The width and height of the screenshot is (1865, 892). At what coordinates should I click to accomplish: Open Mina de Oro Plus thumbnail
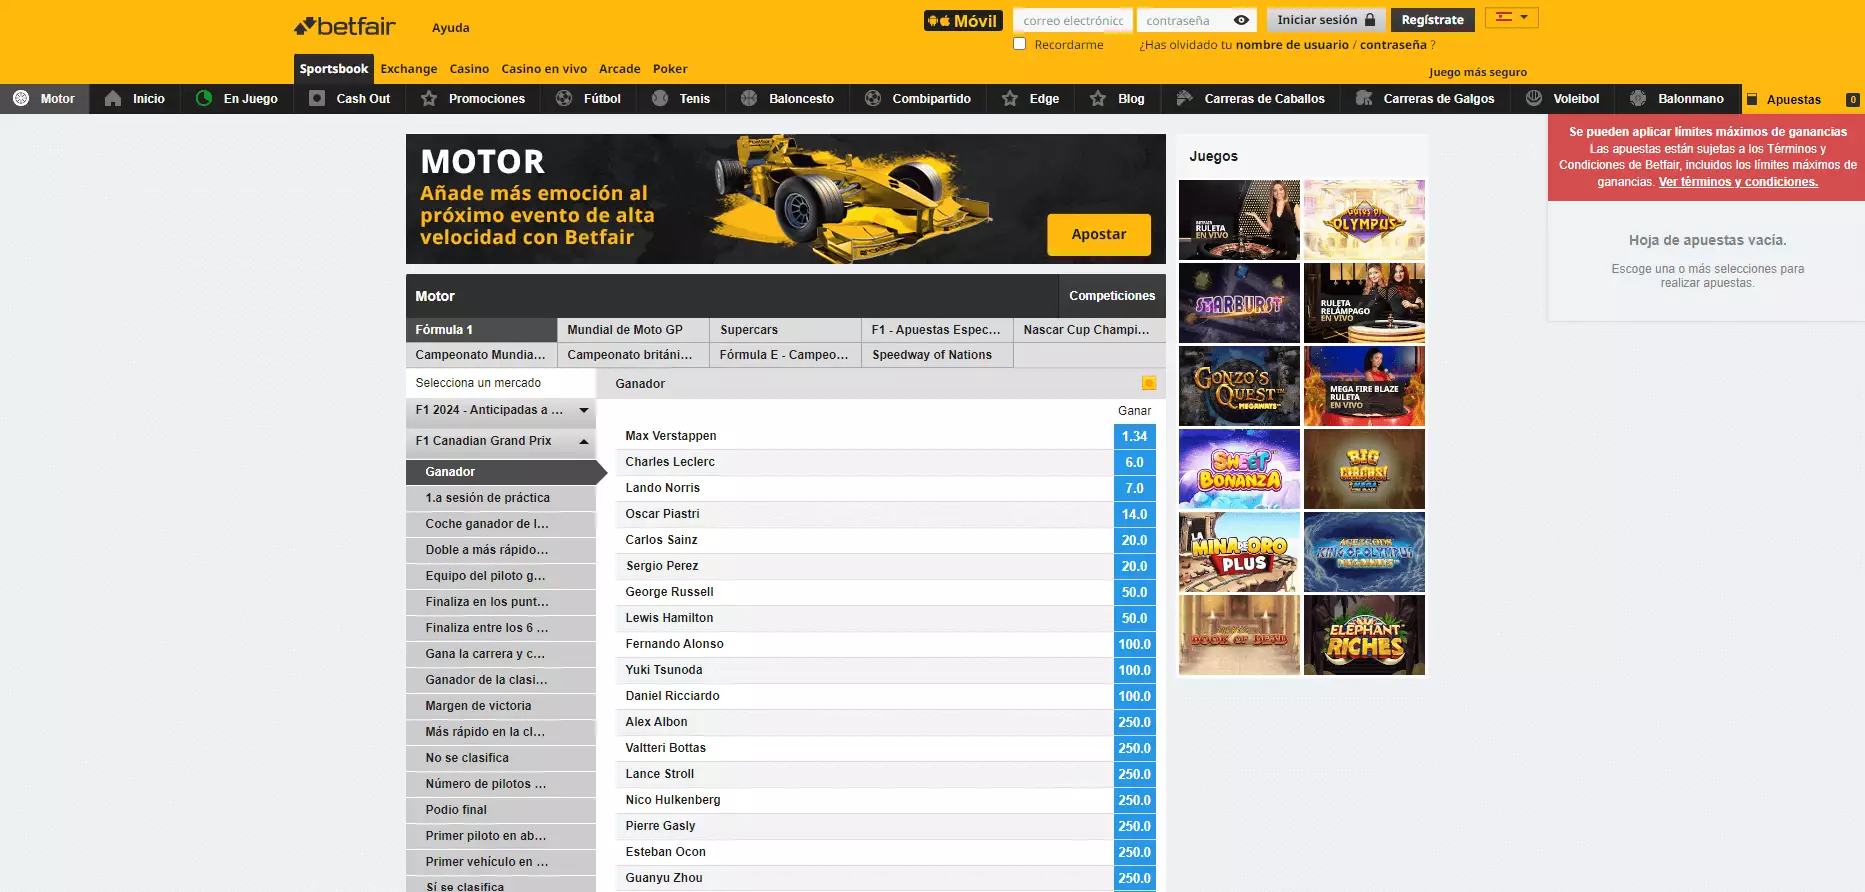coord(1239,552)
